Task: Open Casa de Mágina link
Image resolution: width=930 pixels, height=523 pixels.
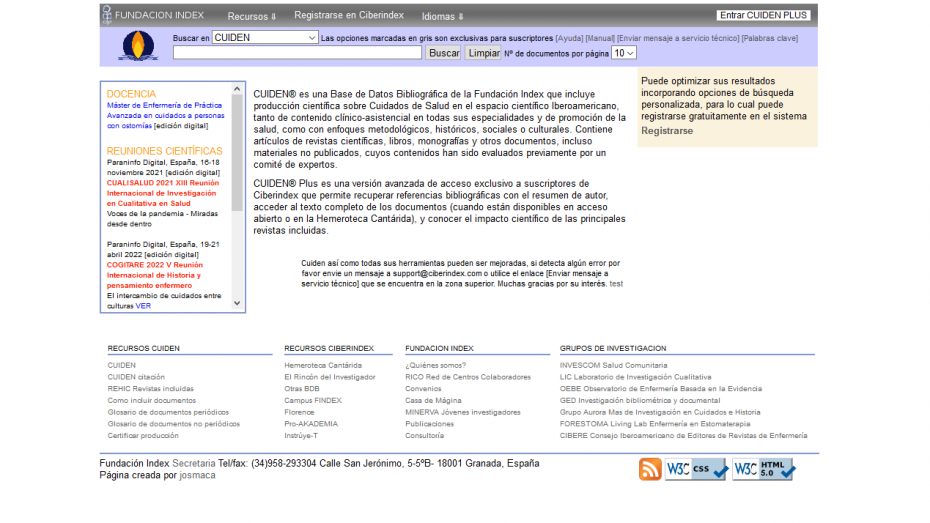Action: [x=433, y=401]
